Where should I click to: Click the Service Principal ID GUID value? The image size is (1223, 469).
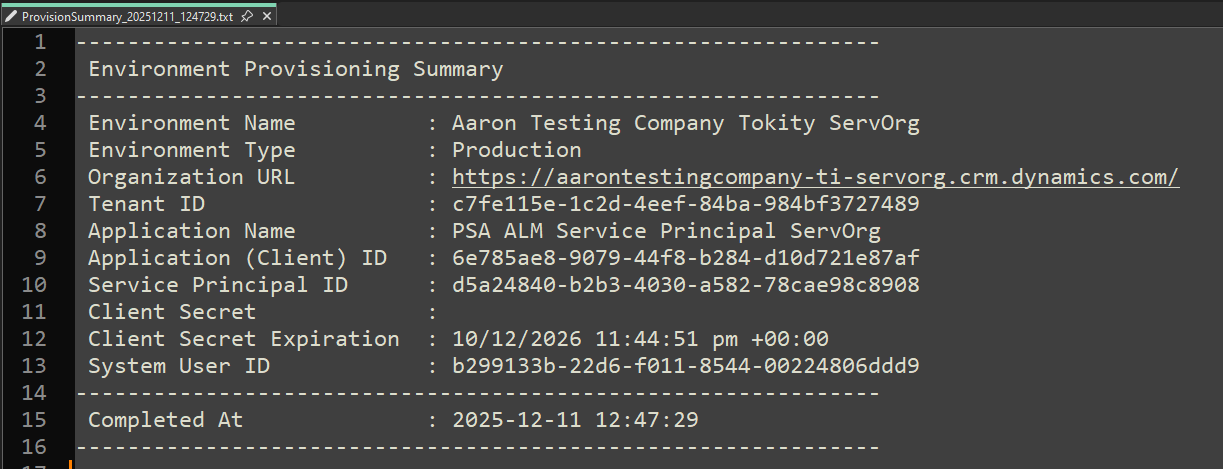[x=685, y=285]
